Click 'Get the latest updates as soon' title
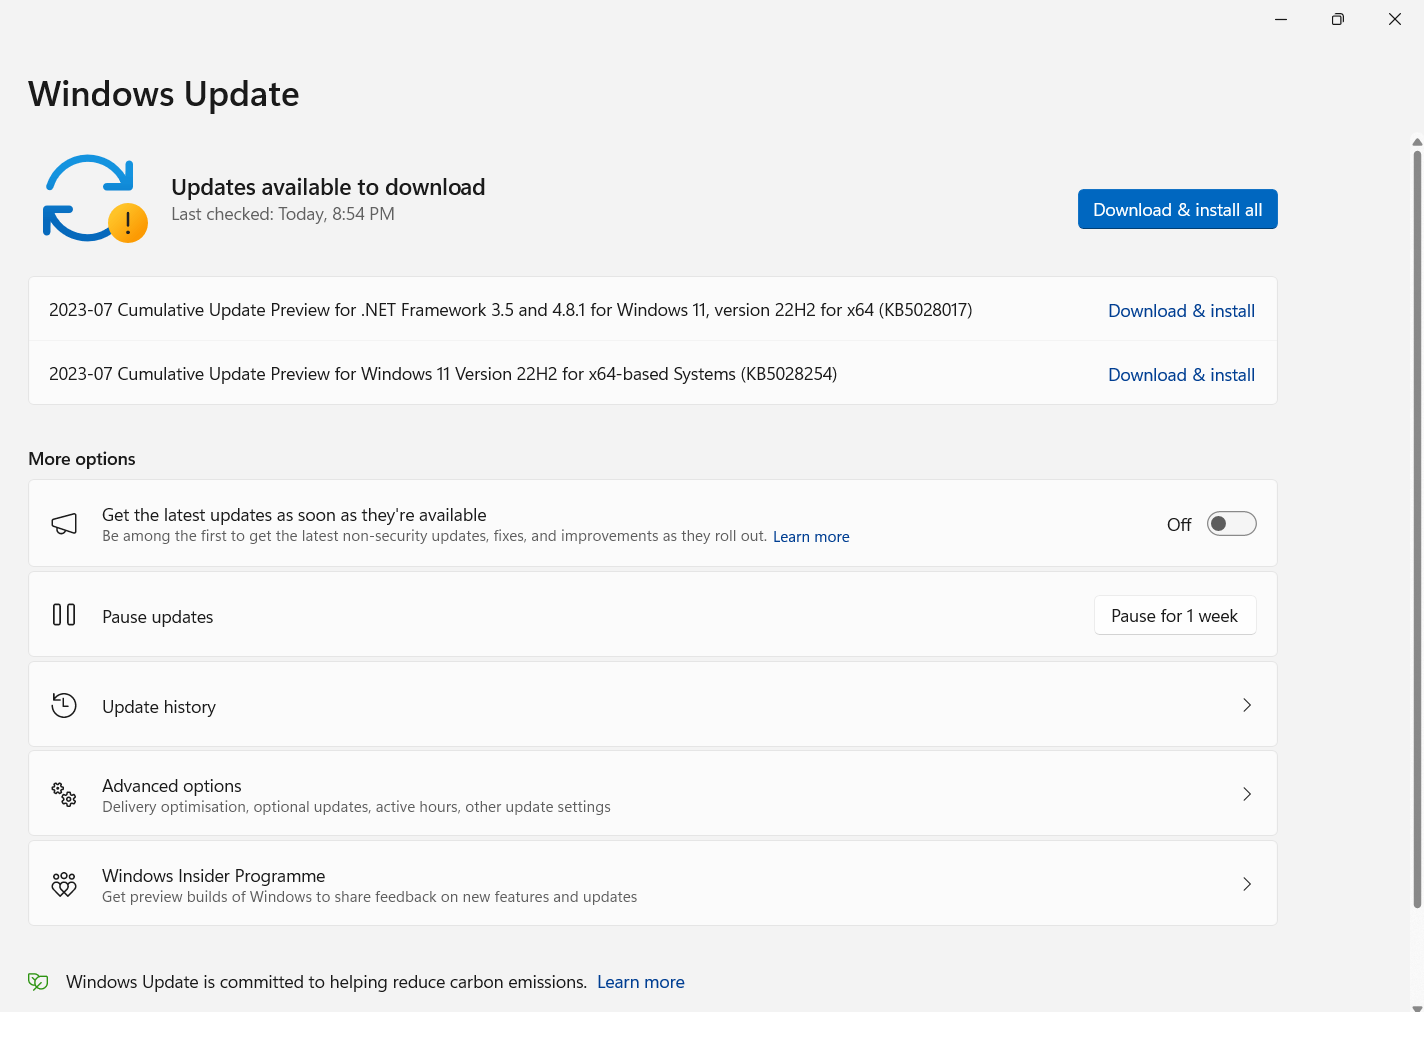This screenshot has width=1424, height=1040. point(294,515)
